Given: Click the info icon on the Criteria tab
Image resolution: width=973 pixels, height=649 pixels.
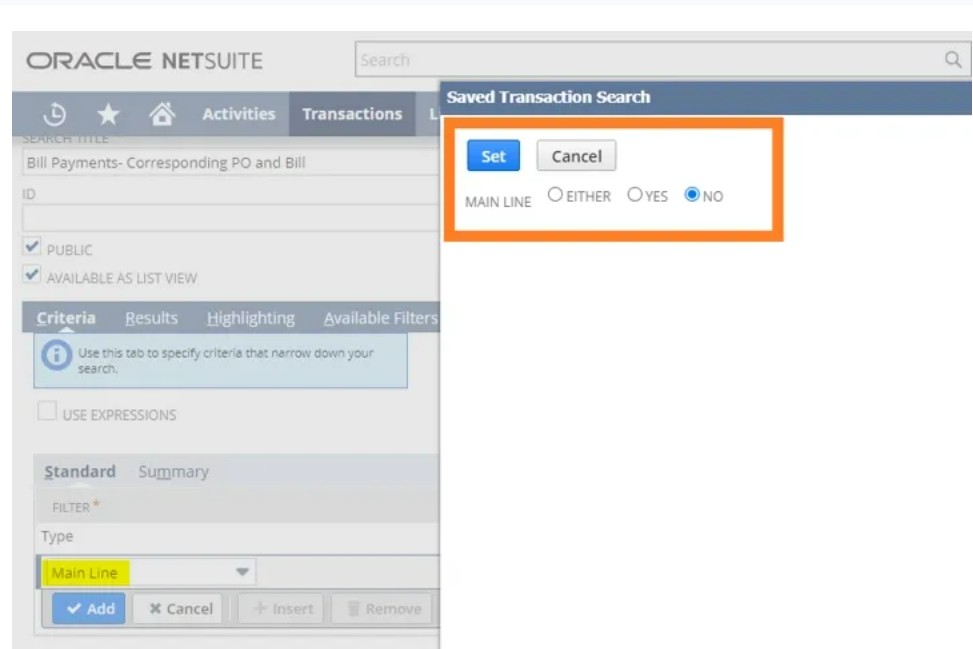Looking at the screenshot, I should click(56, 356).
